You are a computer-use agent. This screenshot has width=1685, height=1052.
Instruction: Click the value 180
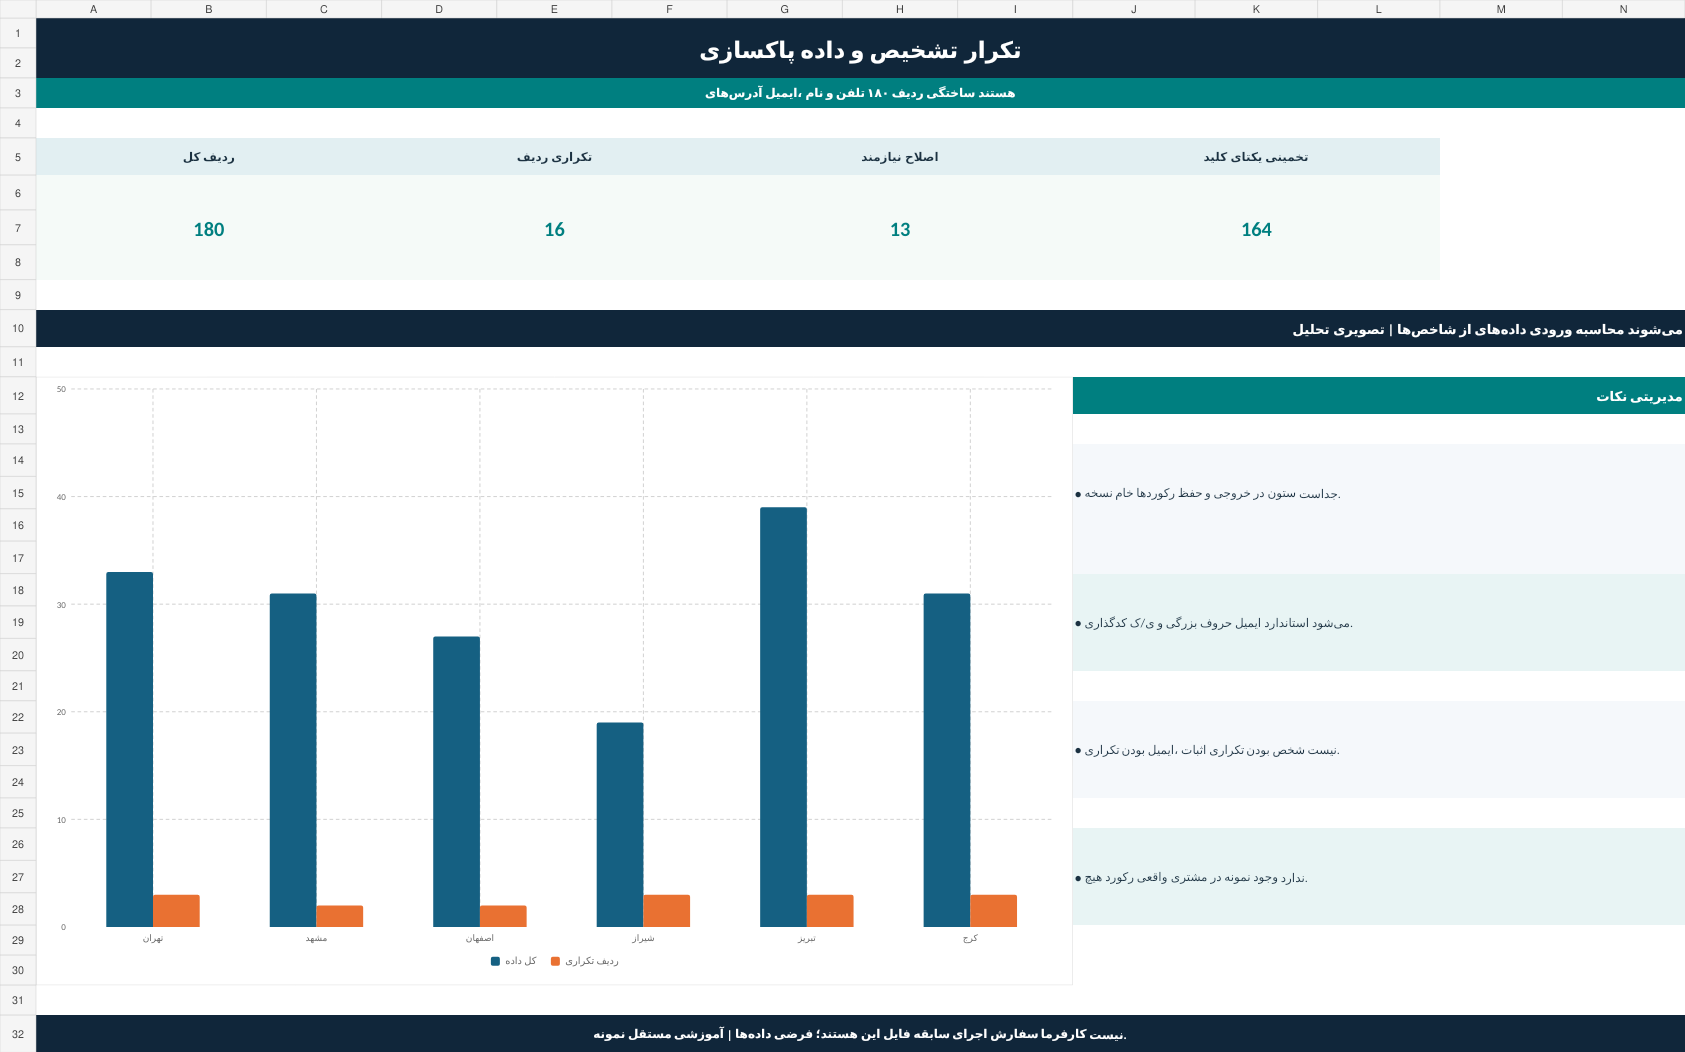[209, 229]
